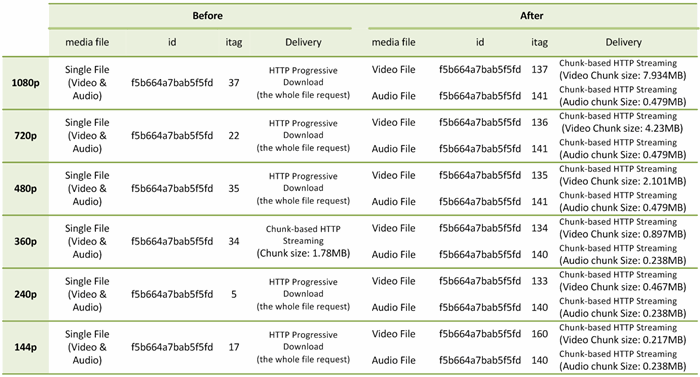This screenshot has width=700, height=377.
Task: Click the Before 'Delivery' column header
Action: [303, 42]
